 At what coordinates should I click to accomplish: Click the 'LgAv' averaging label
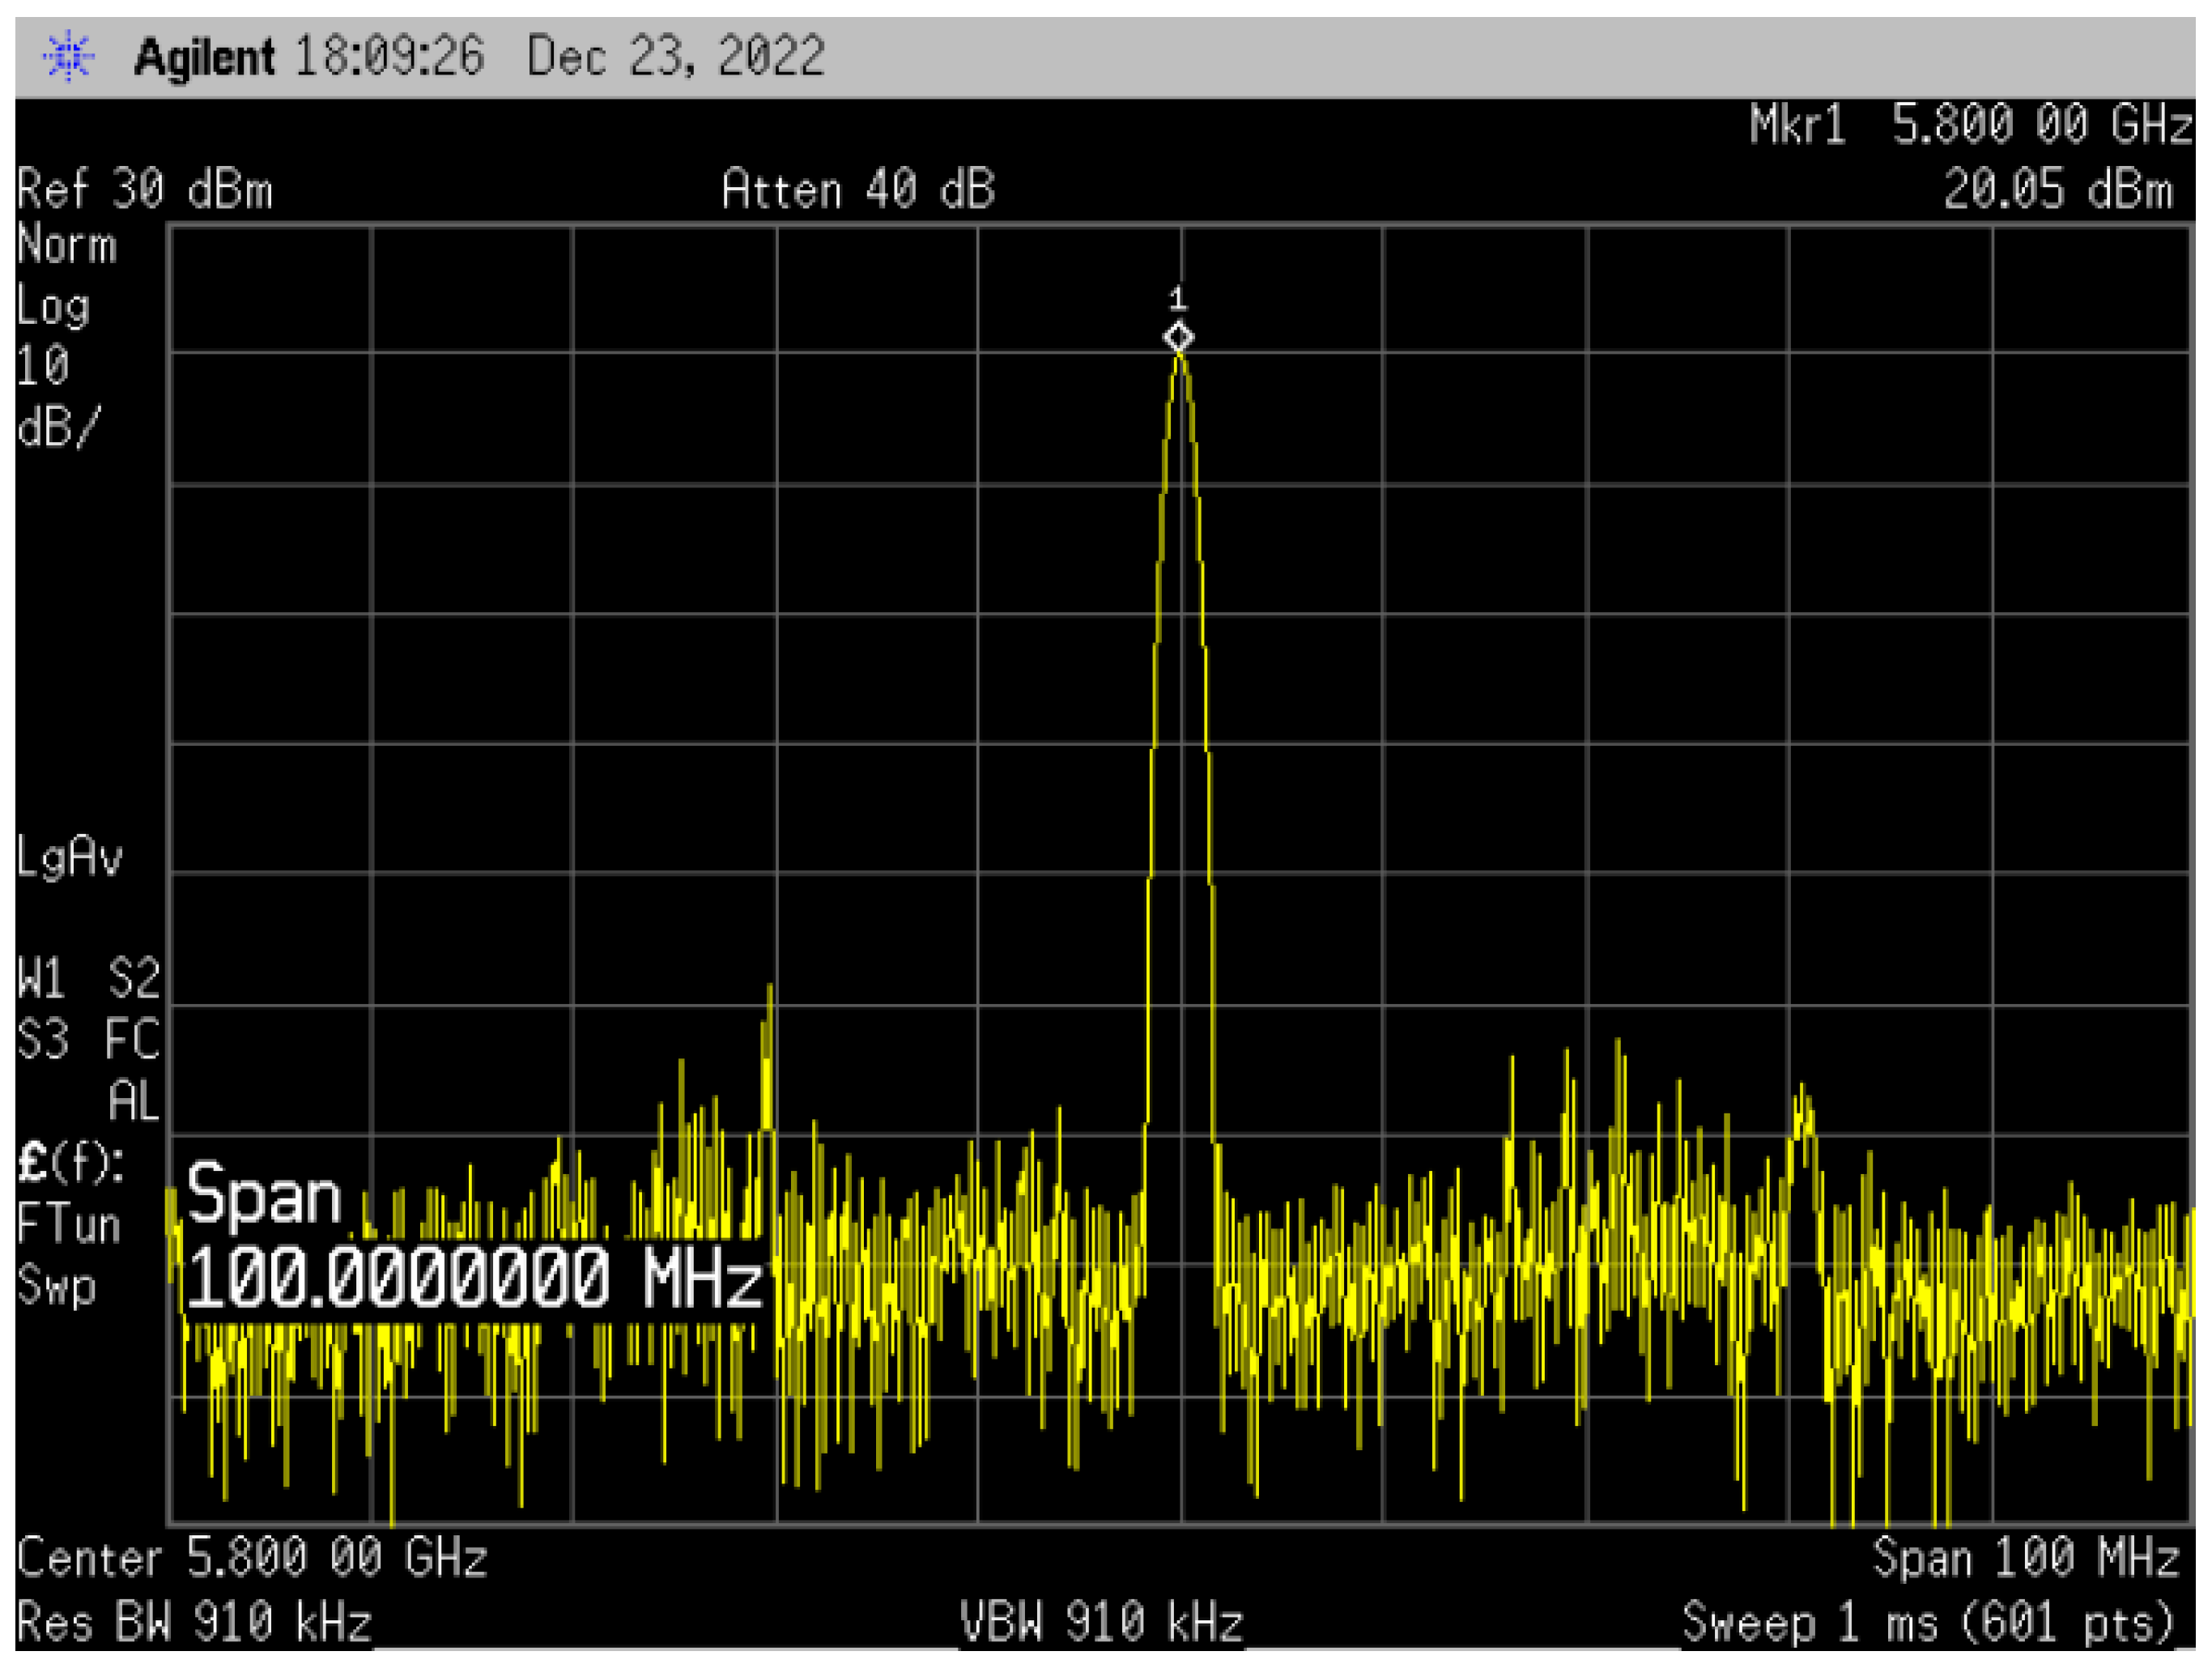click(x=69, y=858)
